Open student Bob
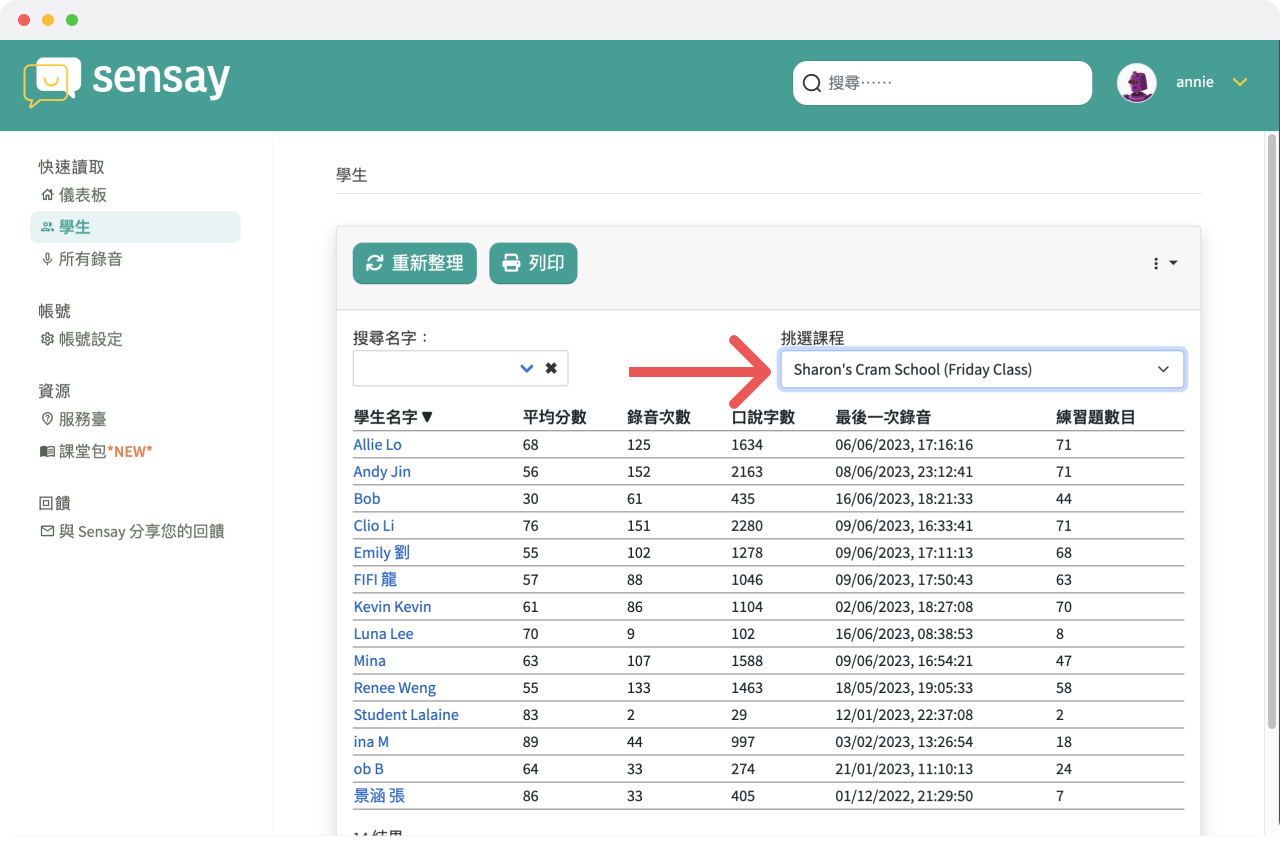Viewport: 1280px width, 850px height. 367,498
